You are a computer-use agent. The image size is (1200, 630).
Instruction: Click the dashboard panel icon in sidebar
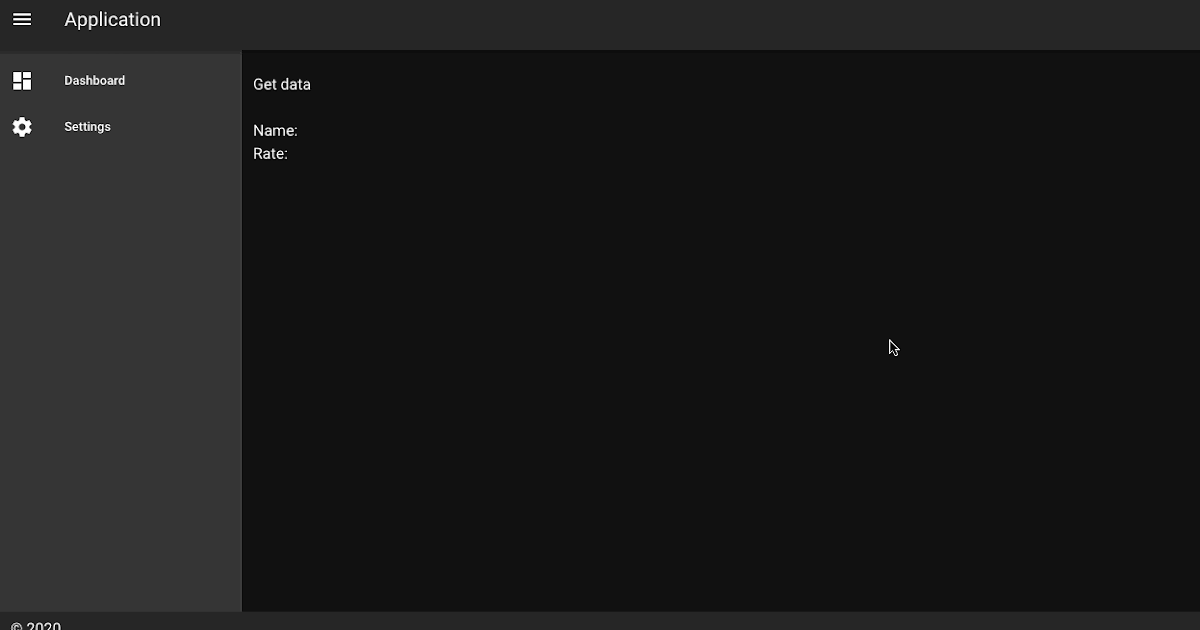[x=22, y=80]
